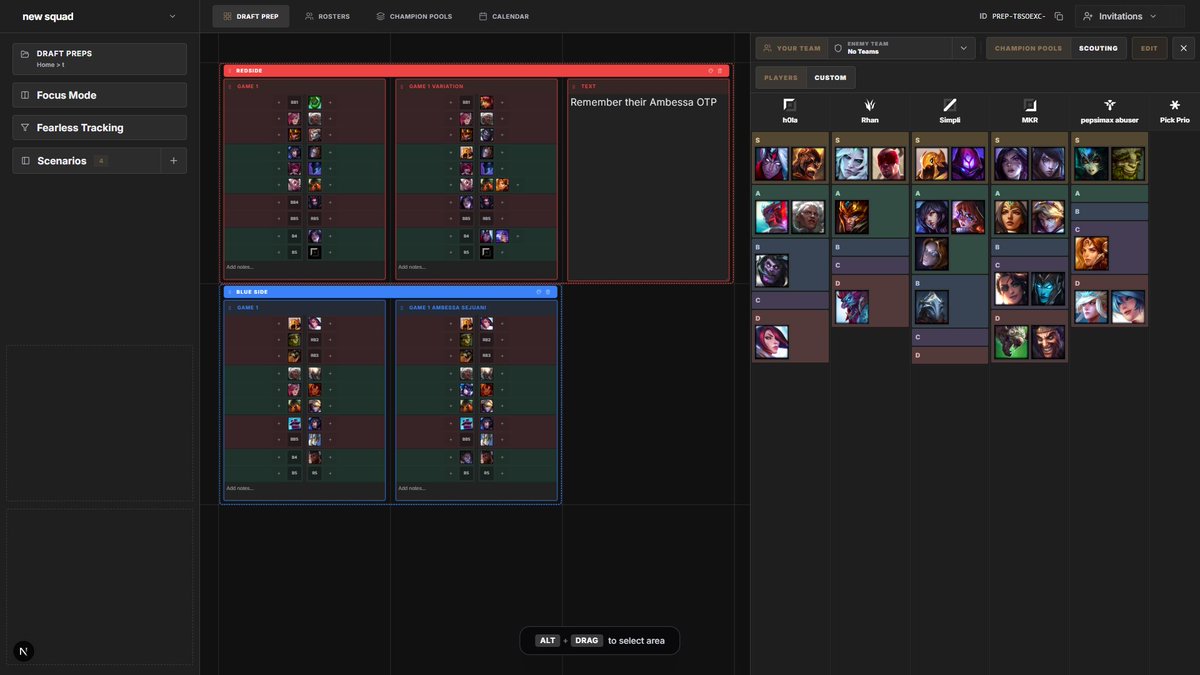Click the Edit button
Screen dimensions: 1200x675
click(1149, 48)
